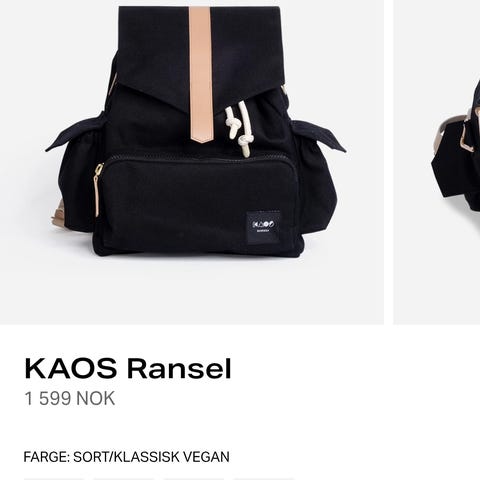Click the tan strap on backpack flap
The height and width of the screenshot is (480, 480).
[201, 75]
